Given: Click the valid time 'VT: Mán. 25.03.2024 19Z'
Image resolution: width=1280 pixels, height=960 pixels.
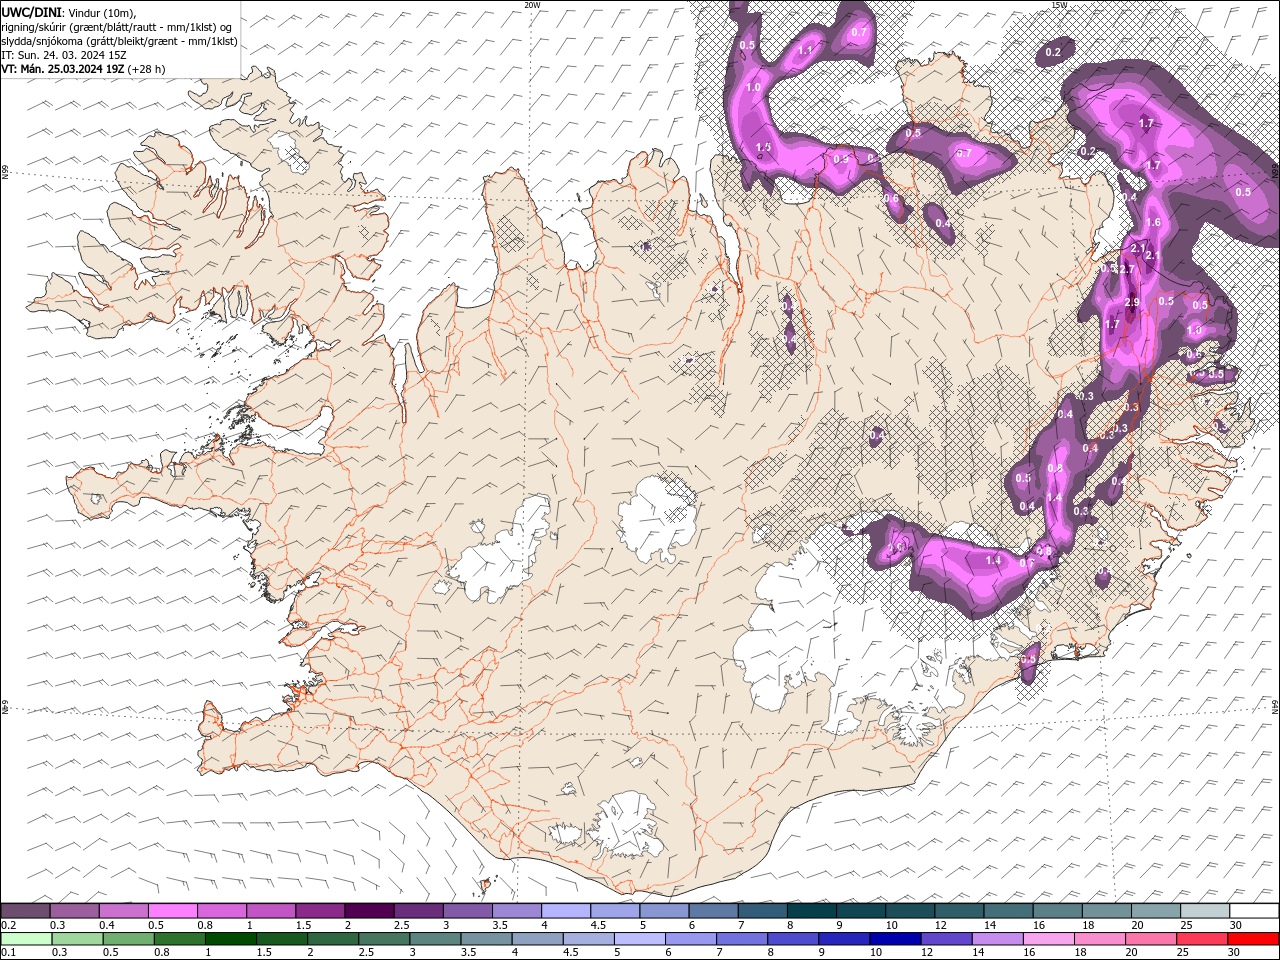Looking at the screenshot, I should click(63, 69).
